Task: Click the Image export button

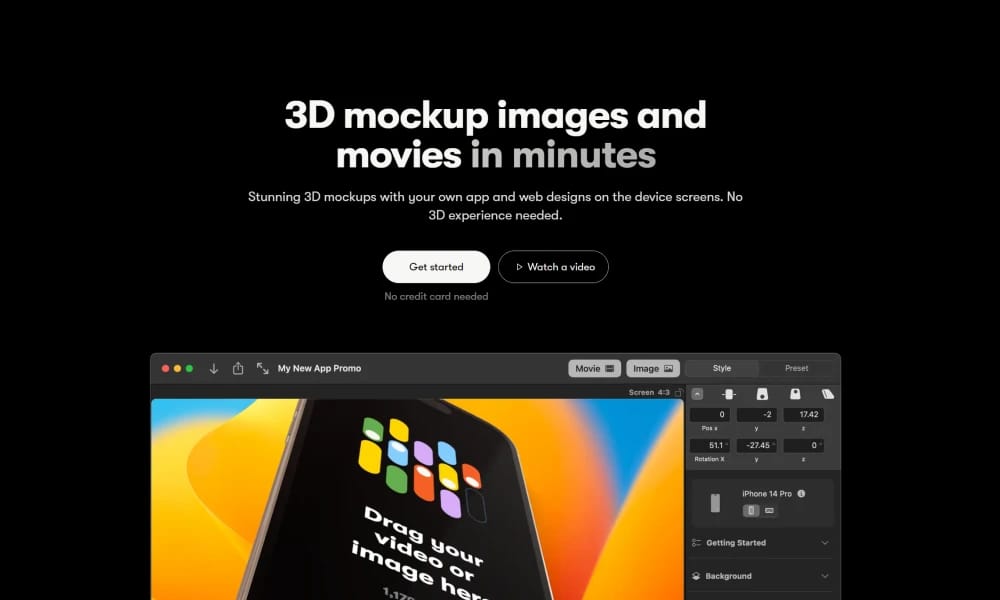Action: pyautogui.click(x=653, y=369)
